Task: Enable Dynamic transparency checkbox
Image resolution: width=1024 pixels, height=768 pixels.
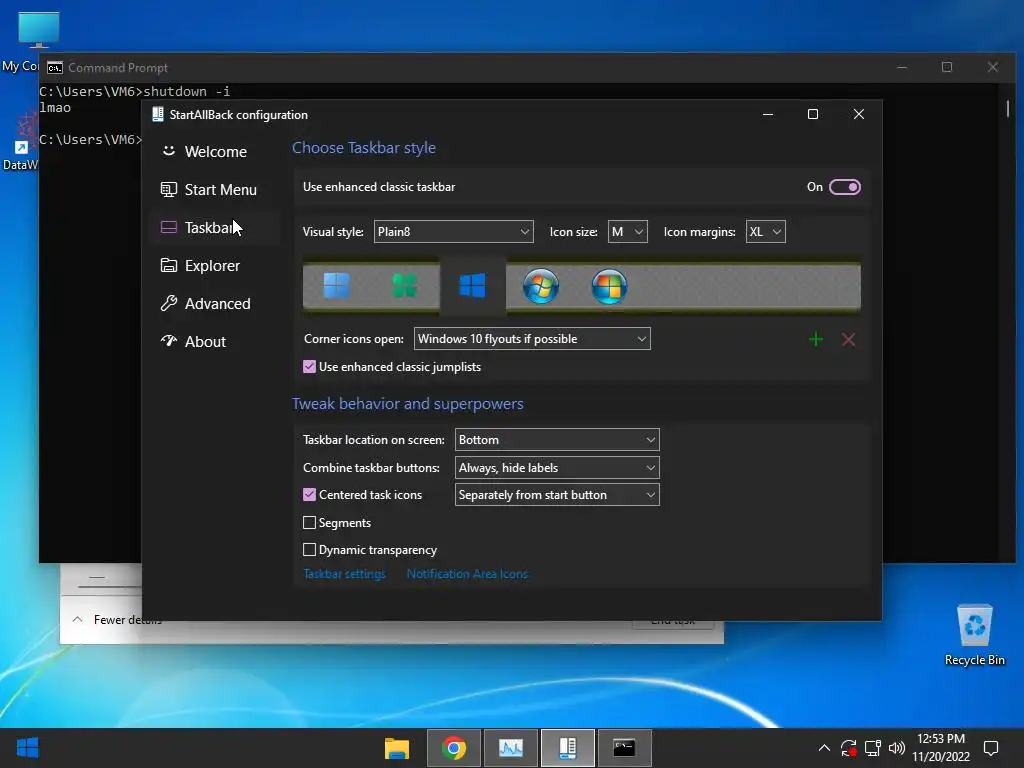Action: click(x=310, y=550)
